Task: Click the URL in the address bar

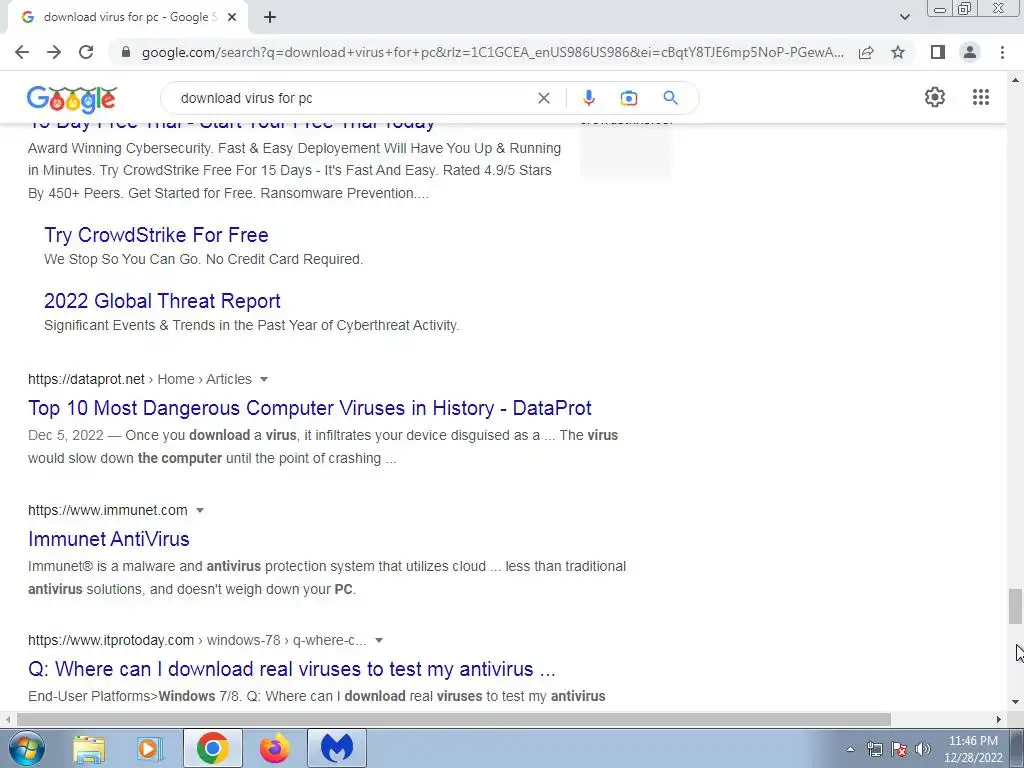Action: click(x=492, y=52)
